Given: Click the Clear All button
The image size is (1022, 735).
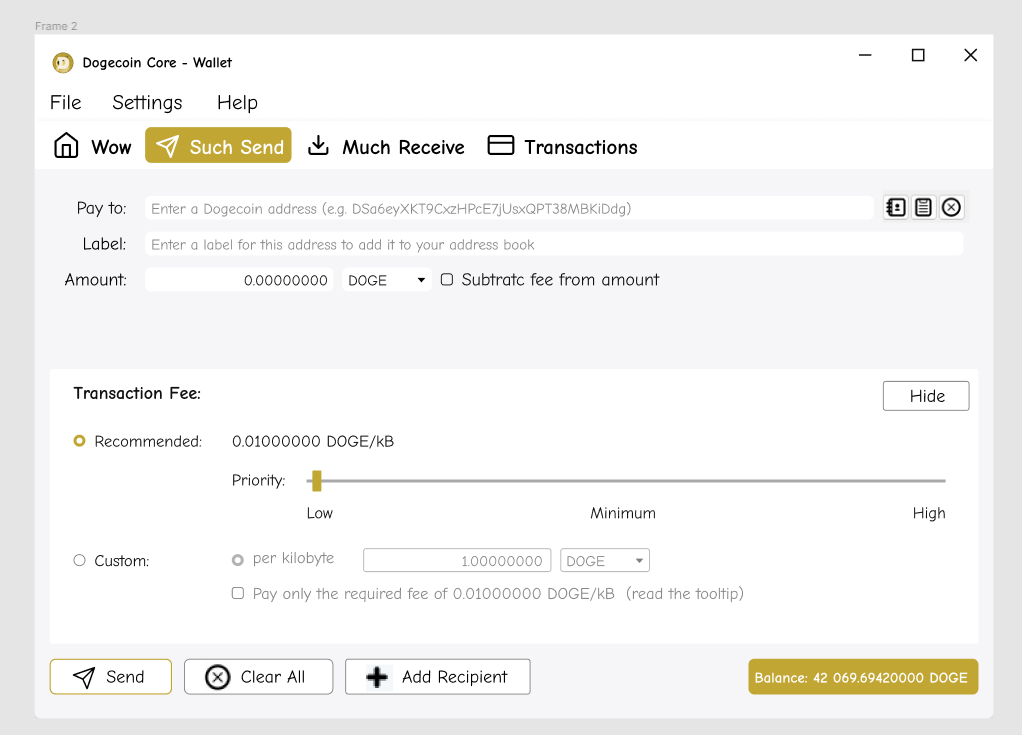Looking at the screenshot, I should coord(258,677).
